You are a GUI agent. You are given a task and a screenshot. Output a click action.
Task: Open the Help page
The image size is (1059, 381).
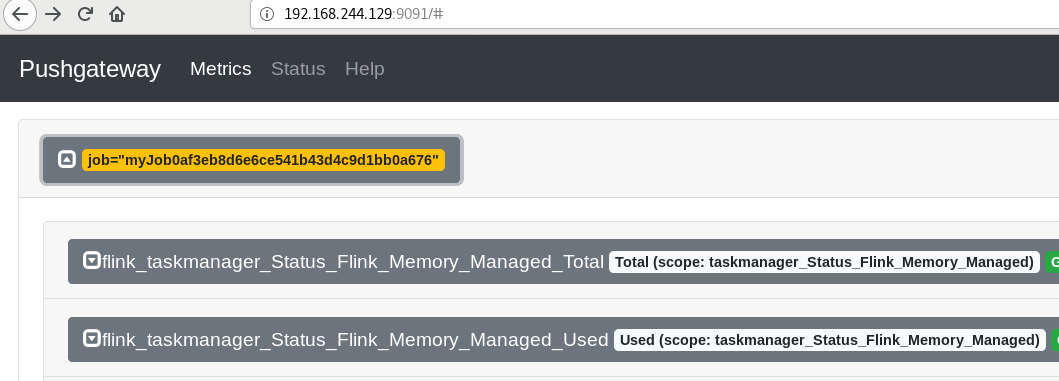pos(365,69)
